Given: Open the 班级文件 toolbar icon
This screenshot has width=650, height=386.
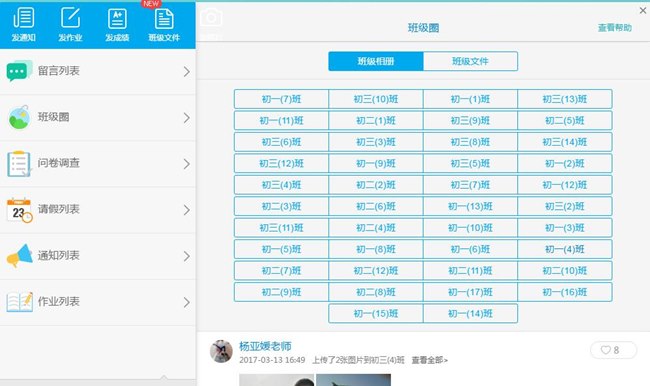Looking at the screenshot, I should click(164, 19).
